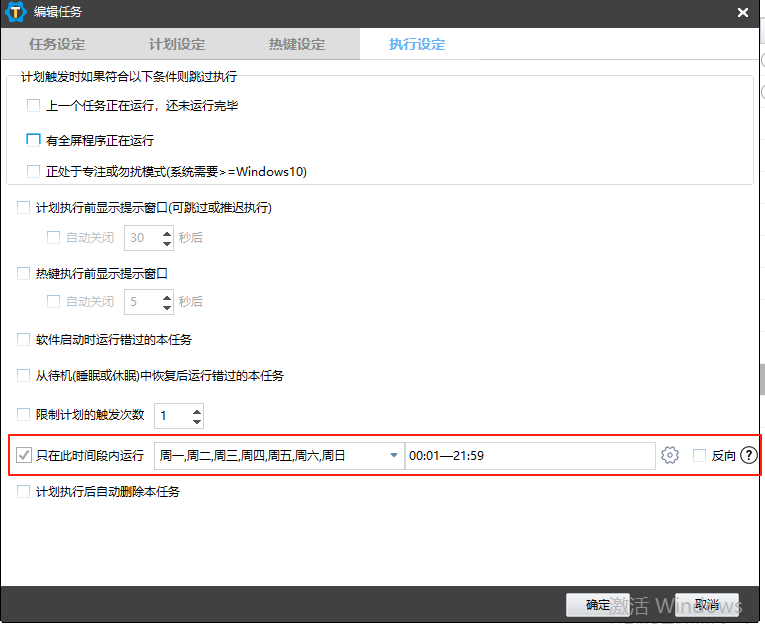Viewport: 765px width, 624px height.
Task: Decrease the 限制计划的触发次数 value with down arrow
Action: pyautogui.click(x=196, y=421)
